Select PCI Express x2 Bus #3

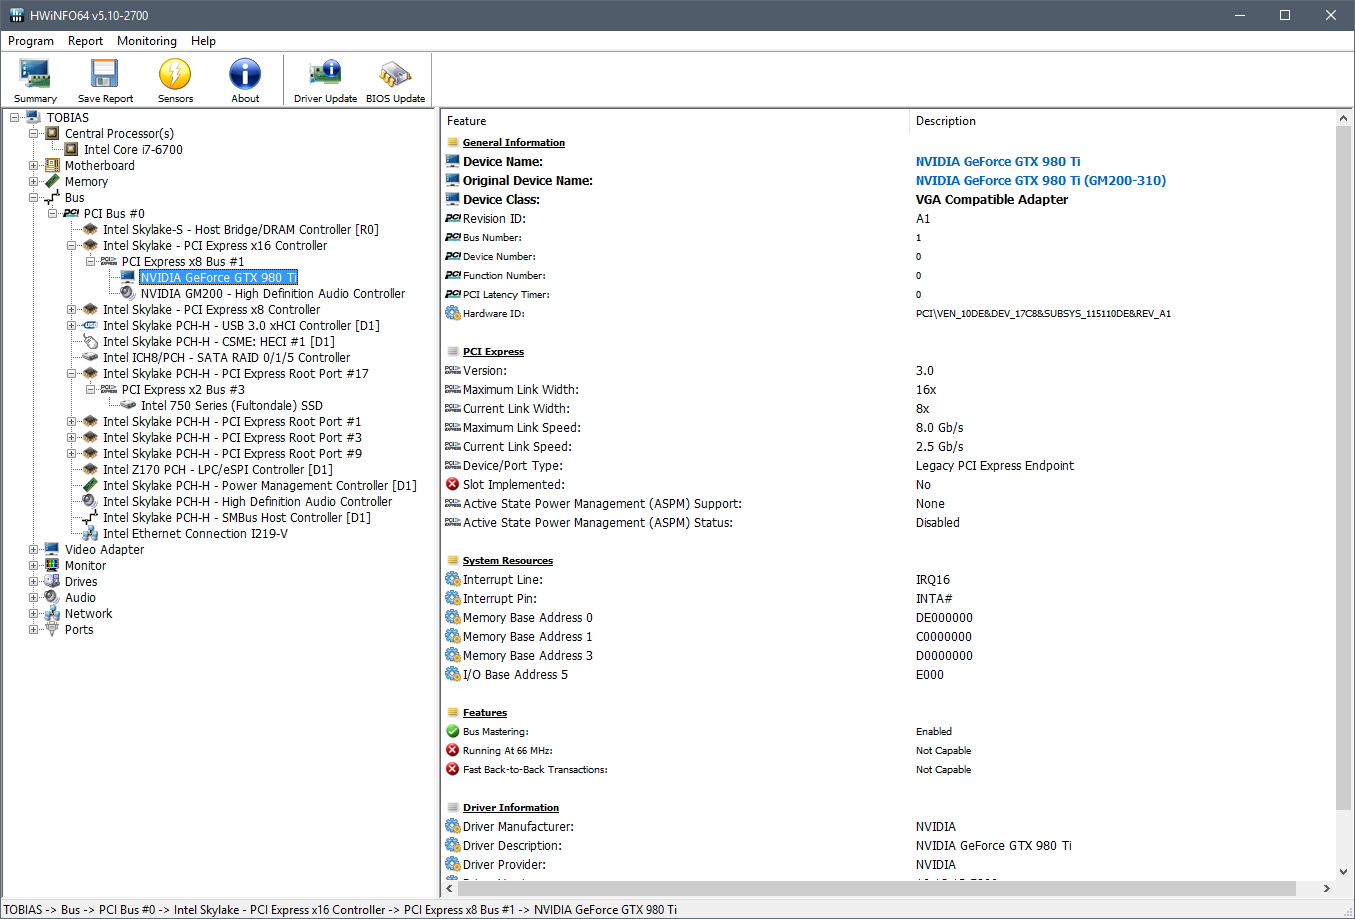click(x=183, y=390)
